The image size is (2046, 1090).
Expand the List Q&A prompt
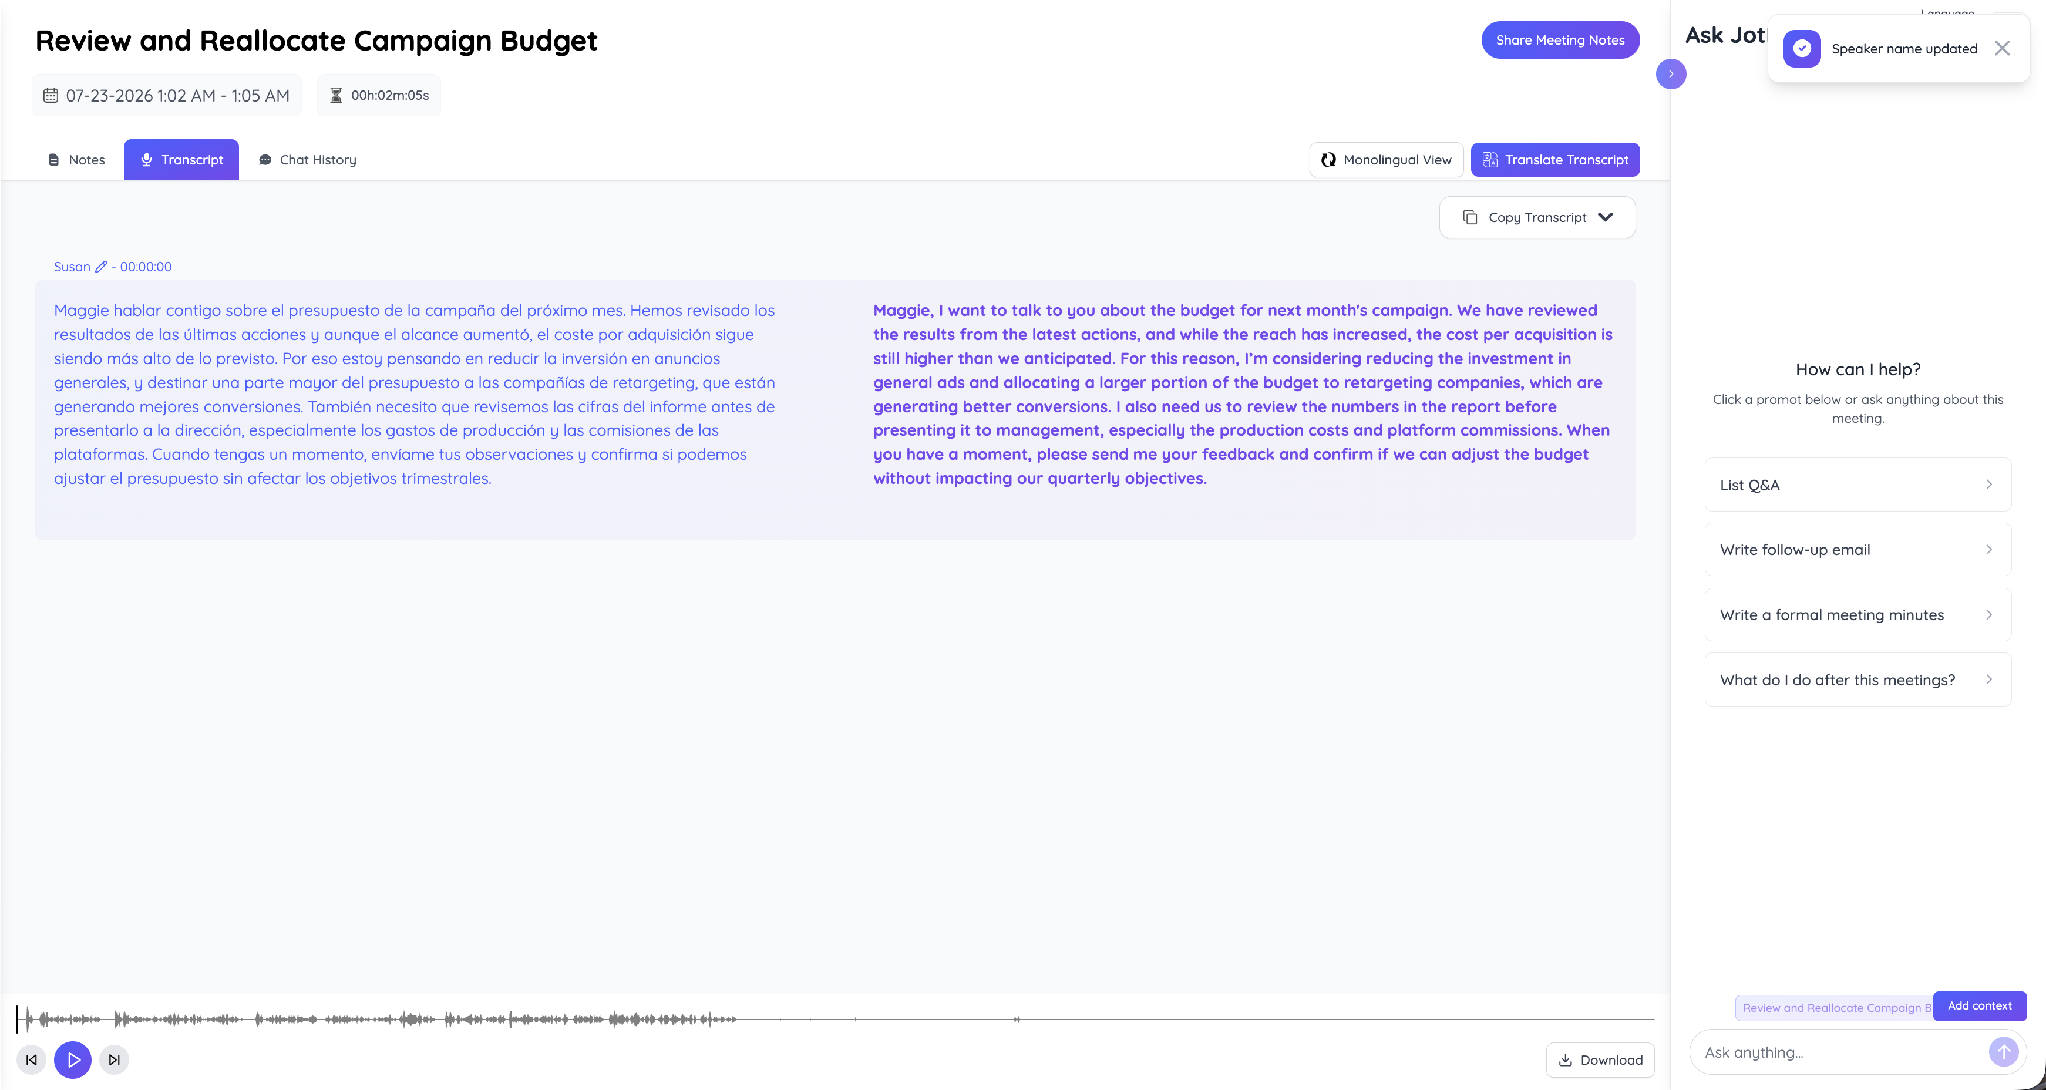point(1858,485)
